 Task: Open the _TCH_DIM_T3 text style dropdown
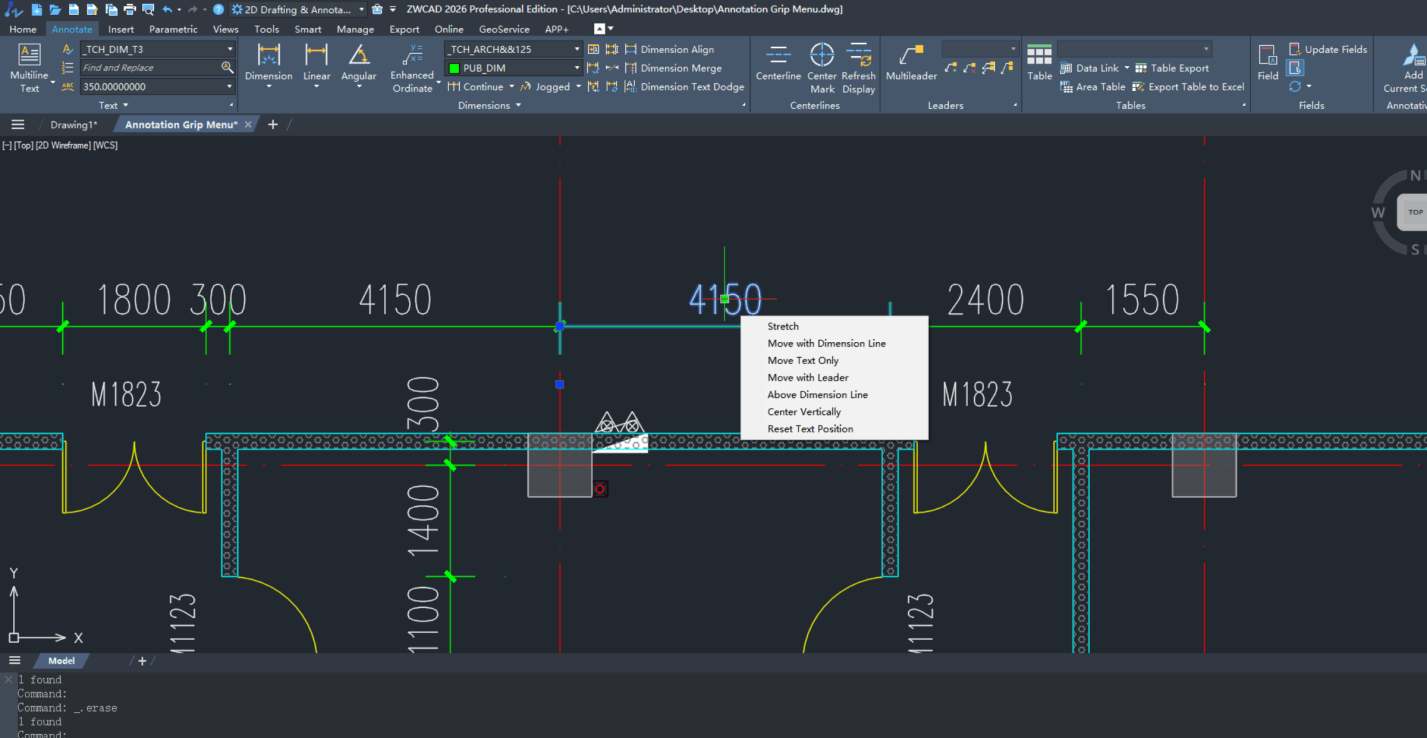click(x=229, y=49)
